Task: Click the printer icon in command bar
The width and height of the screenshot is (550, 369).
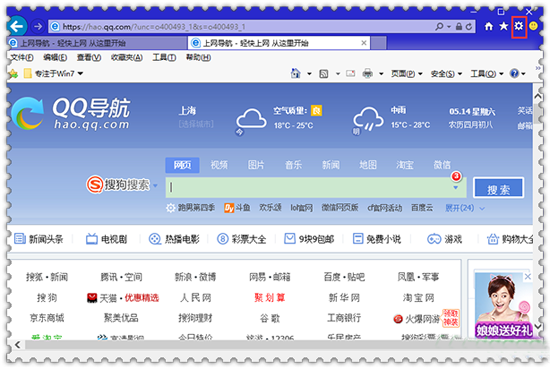Action: pos(367,74)
